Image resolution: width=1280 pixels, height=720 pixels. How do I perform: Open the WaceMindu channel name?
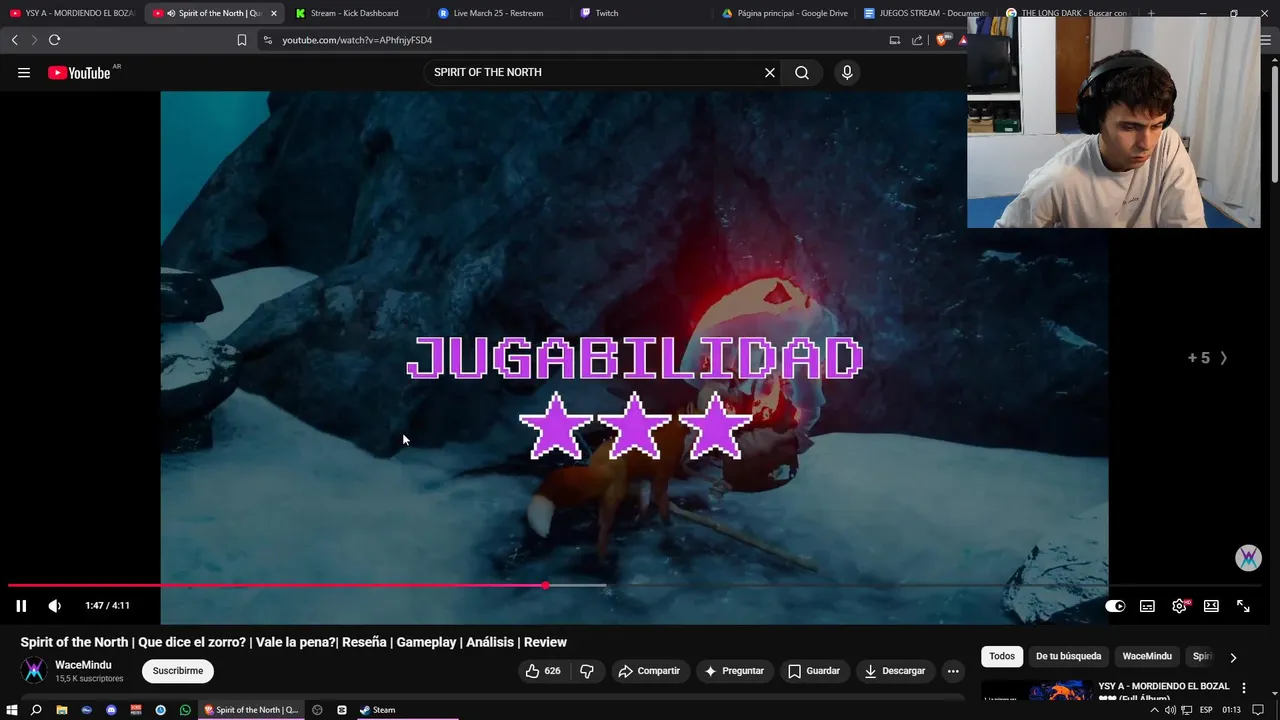coord(83,665)
